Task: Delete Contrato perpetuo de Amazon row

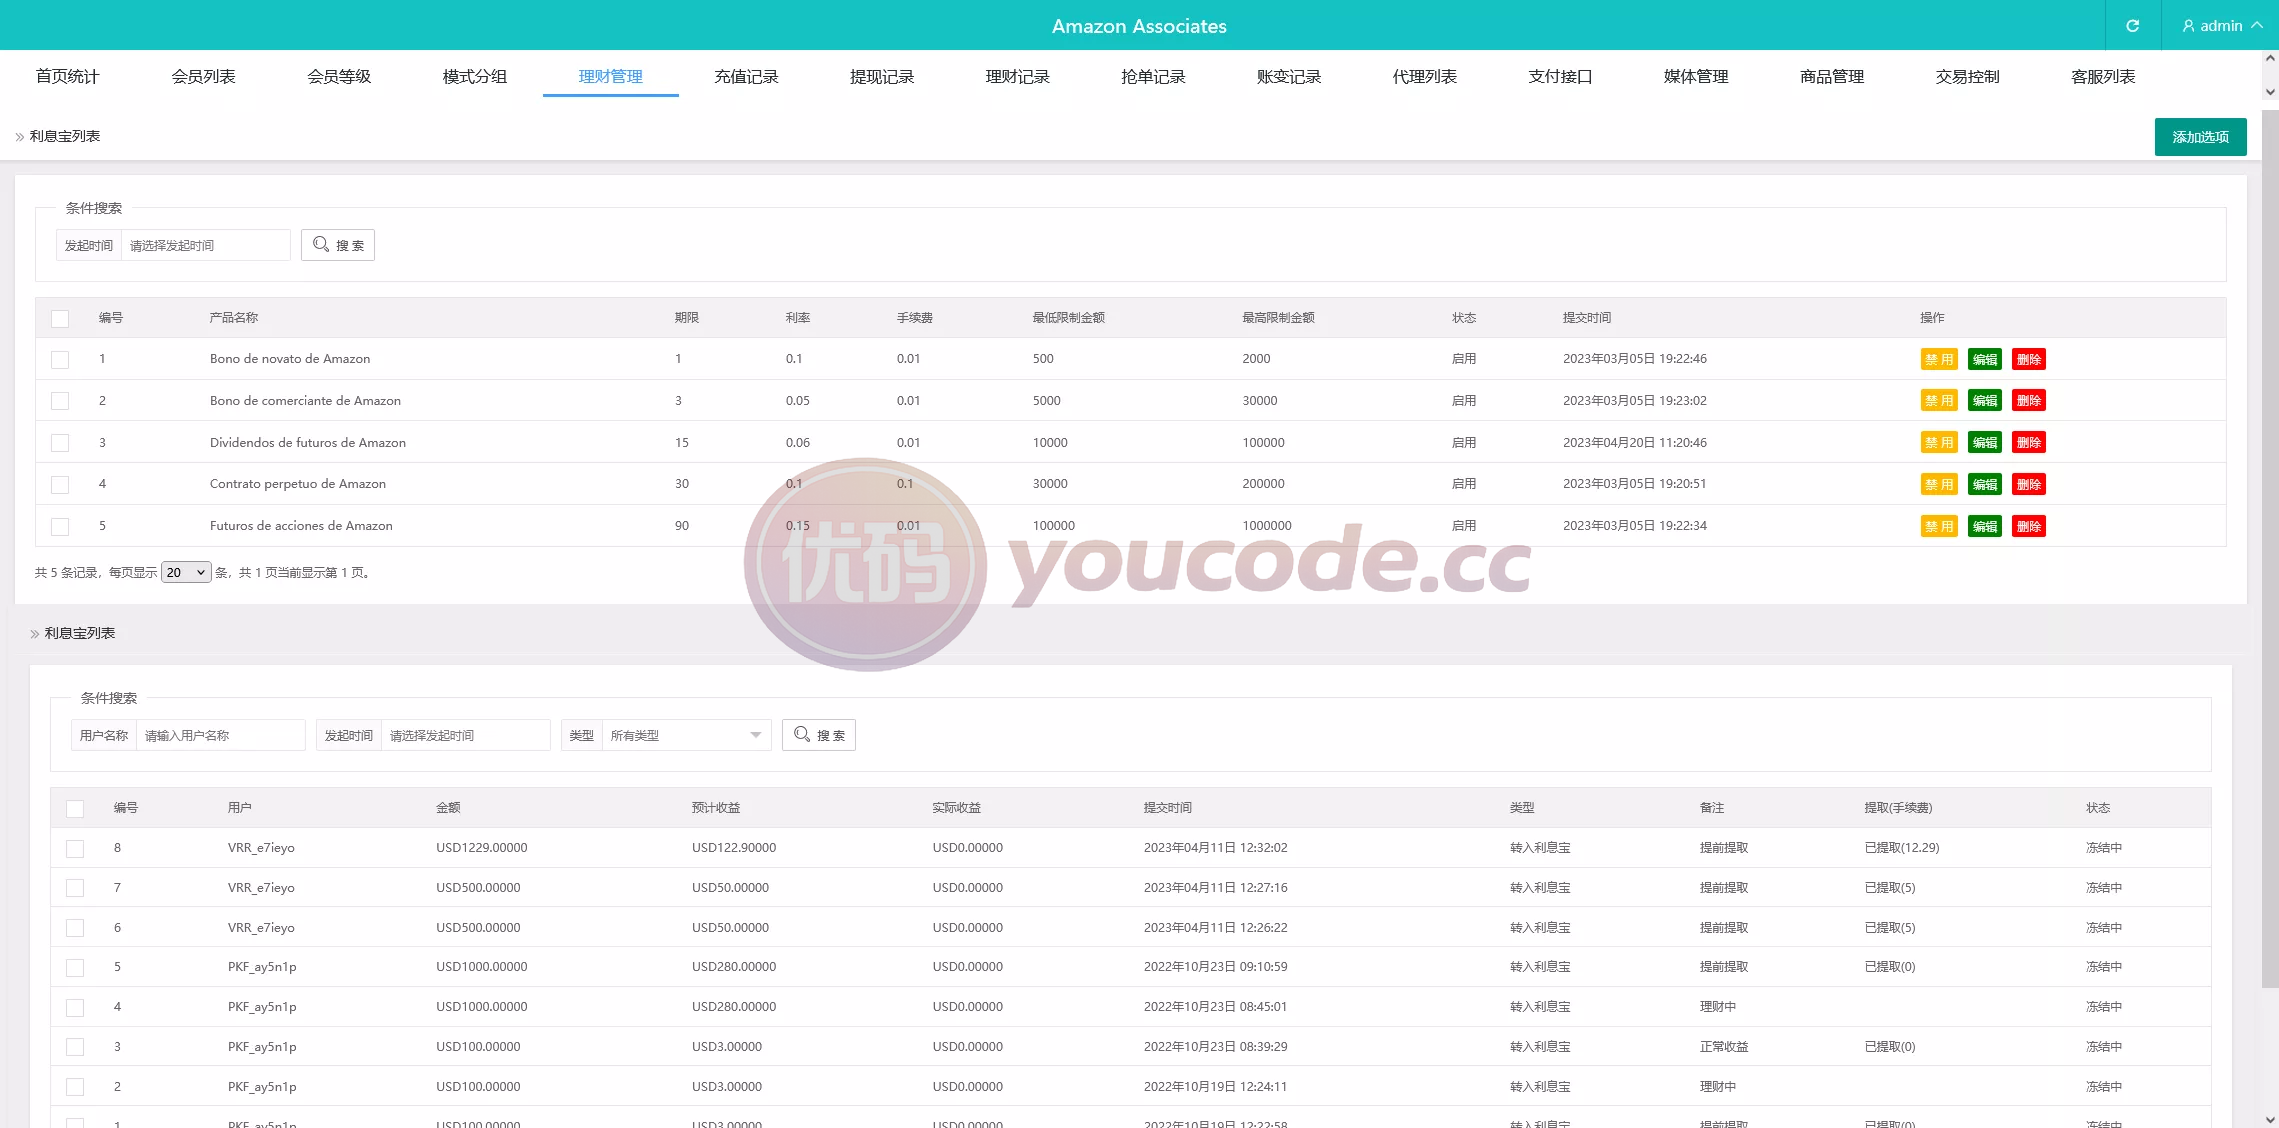Action: [2029, 485]
